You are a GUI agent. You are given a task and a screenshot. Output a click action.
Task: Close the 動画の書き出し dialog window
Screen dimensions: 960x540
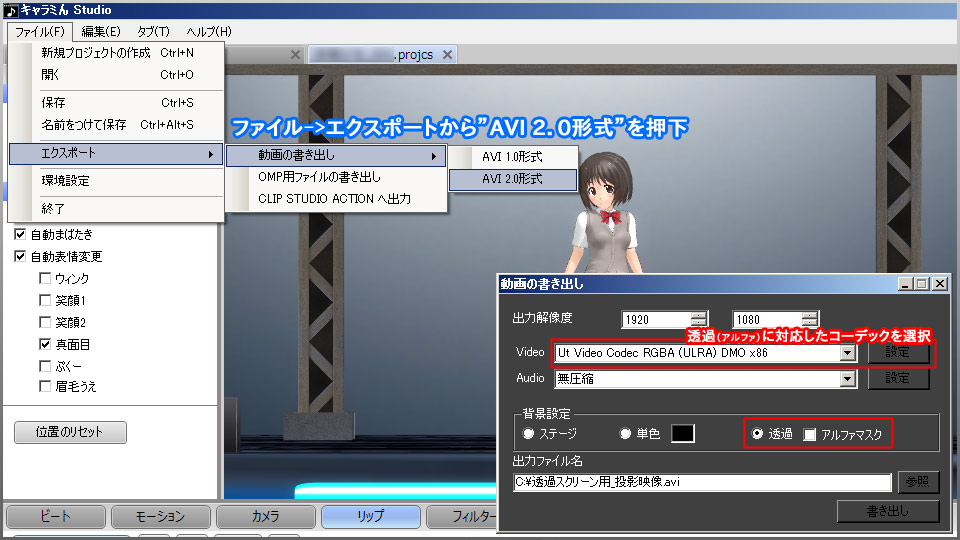(939, 284)
